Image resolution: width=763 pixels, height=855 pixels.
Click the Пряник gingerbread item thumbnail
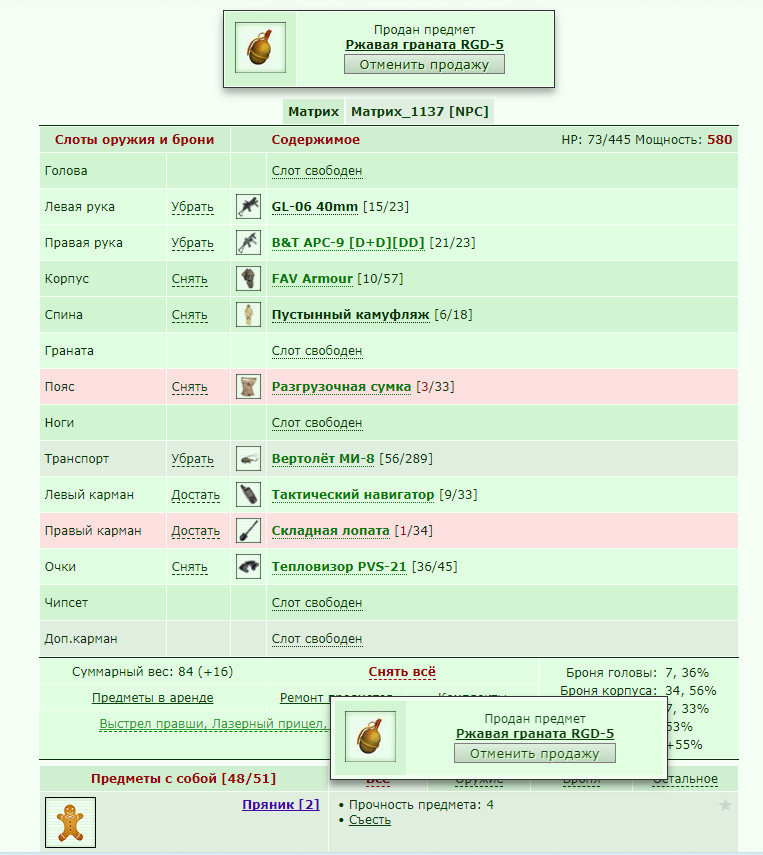click(70, 822)
